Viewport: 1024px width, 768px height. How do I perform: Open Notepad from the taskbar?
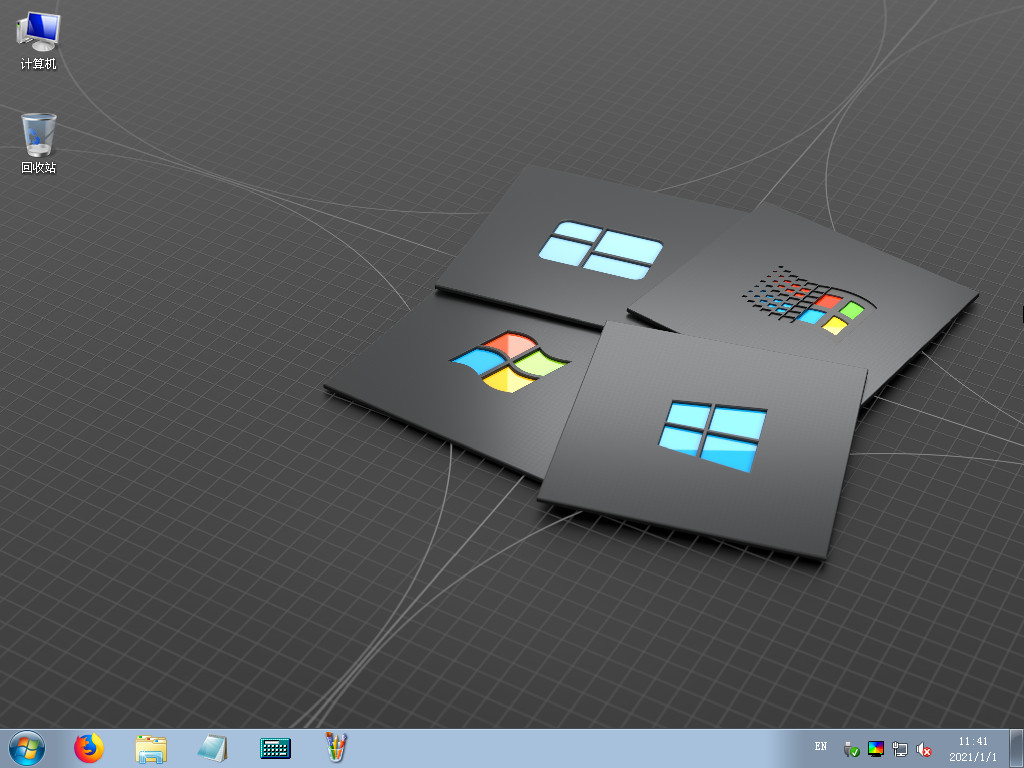(x=212, y=747)
